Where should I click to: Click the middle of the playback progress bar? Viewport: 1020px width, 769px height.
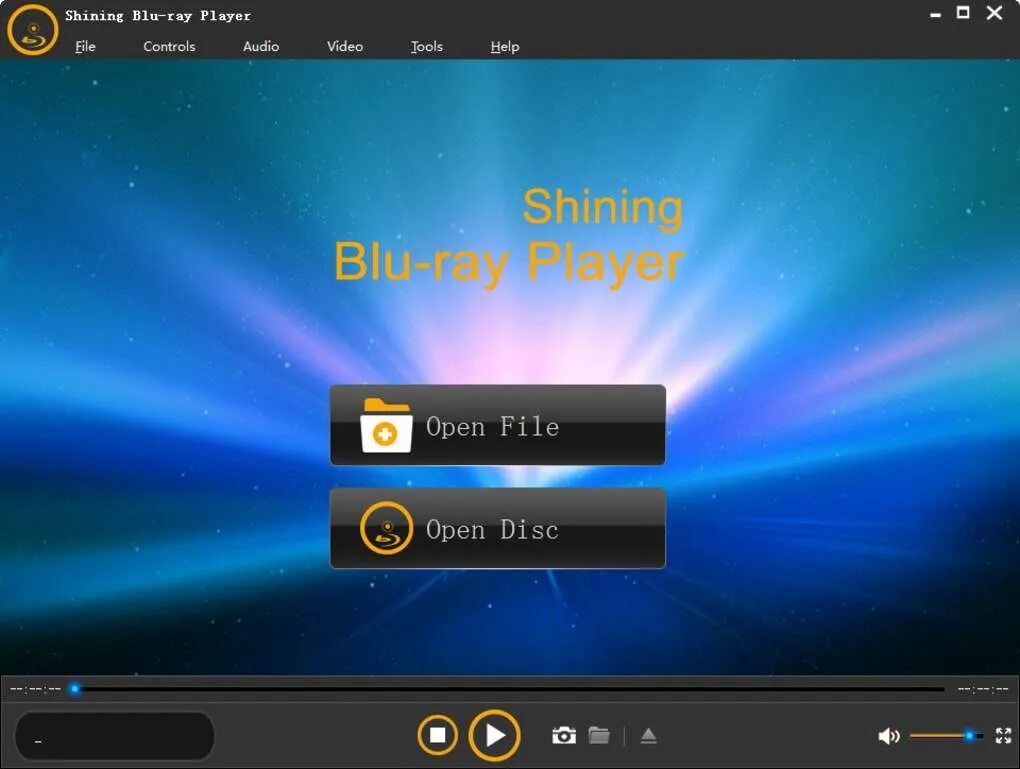coord(509,688)
